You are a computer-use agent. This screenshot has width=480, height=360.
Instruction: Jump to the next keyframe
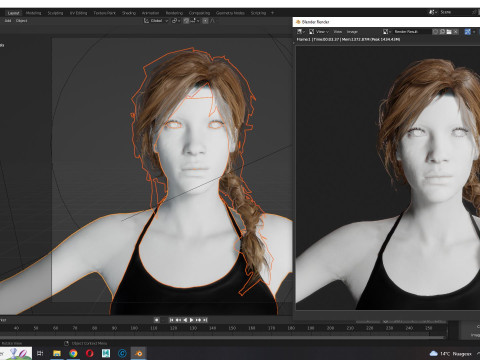coord(198,320)
